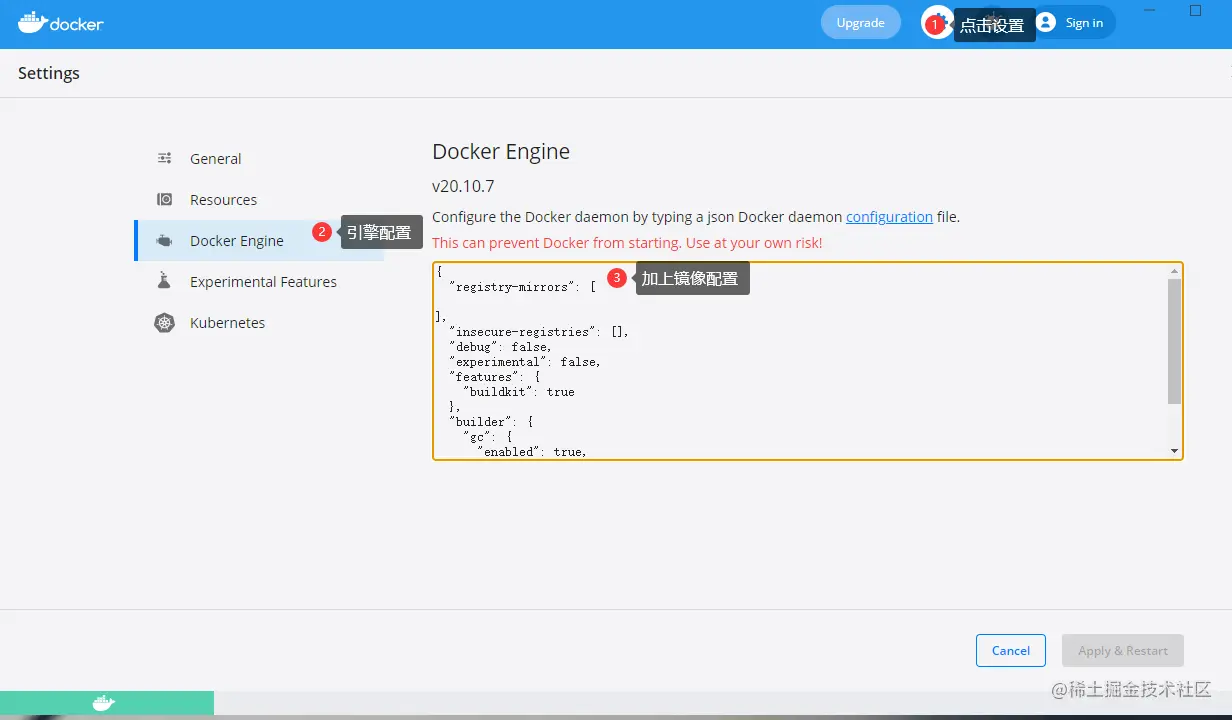This screenshot has width=1232, height=720.
Task: Click the Upgrade button
Action: point(860,22)
